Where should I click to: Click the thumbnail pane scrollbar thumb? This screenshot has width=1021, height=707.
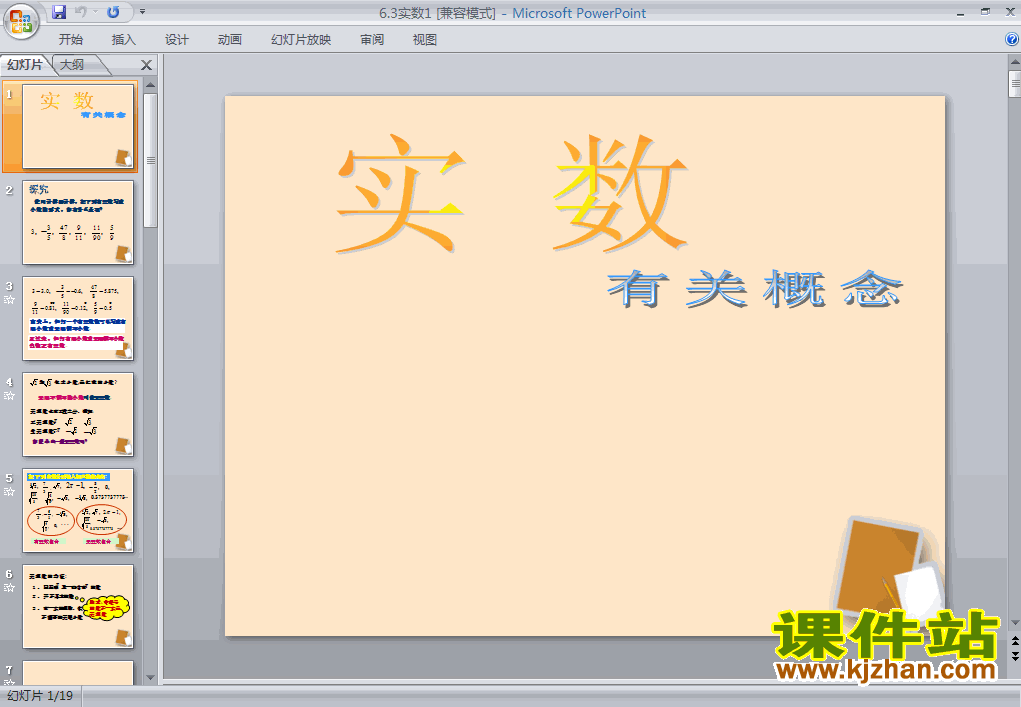point(150,160)
